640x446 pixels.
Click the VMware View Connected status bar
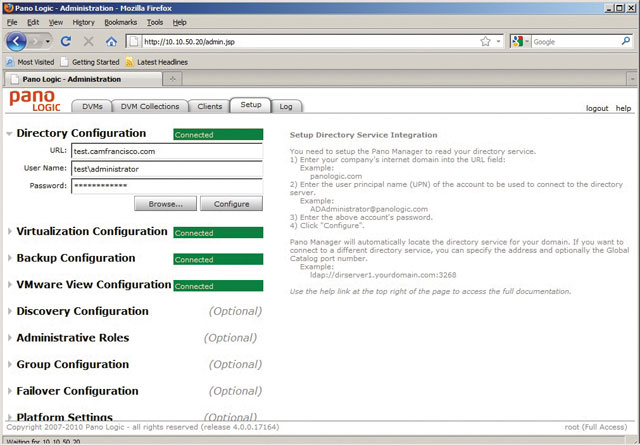click(x=218, y=286)
